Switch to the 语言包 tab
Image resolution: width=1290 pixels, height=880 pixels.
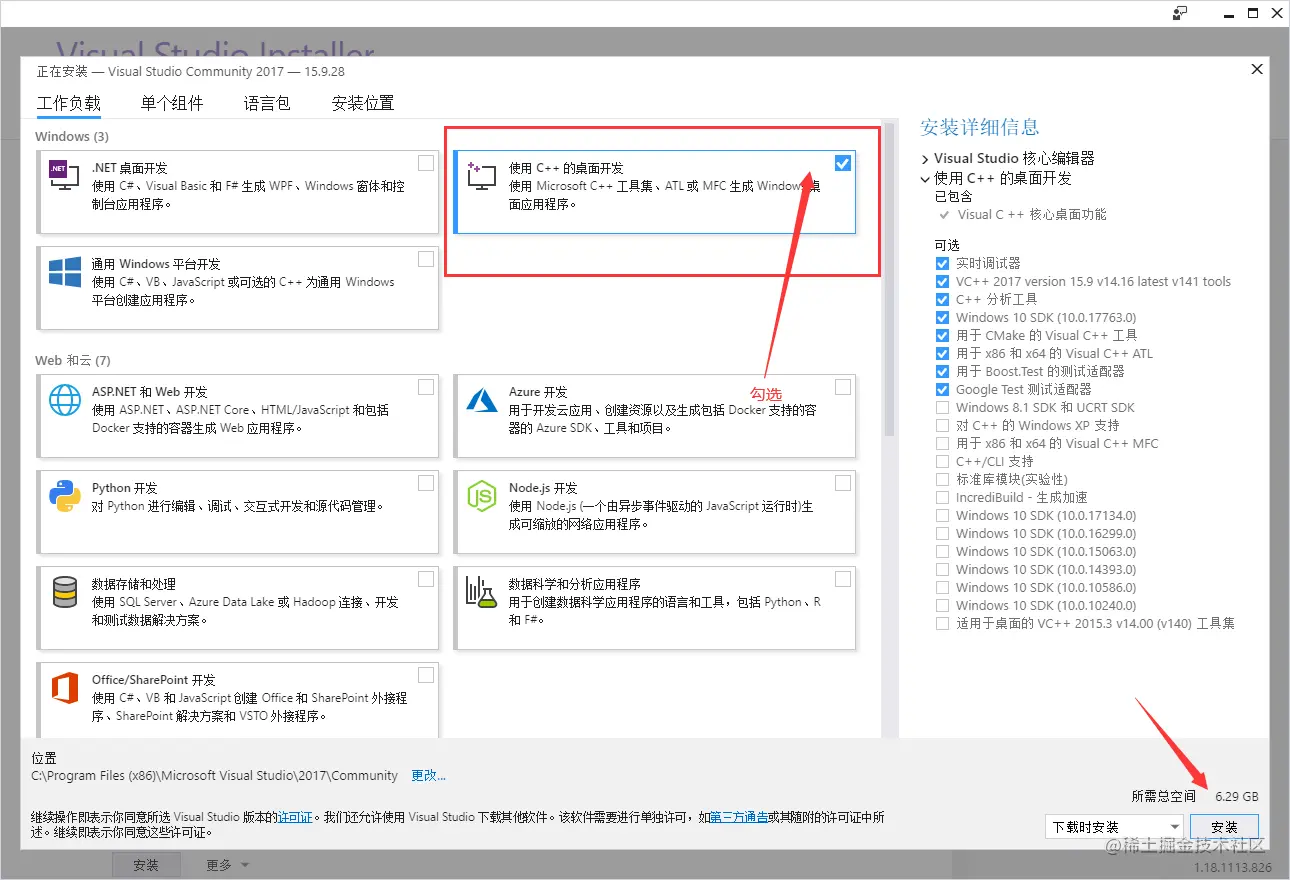(267, 103)
